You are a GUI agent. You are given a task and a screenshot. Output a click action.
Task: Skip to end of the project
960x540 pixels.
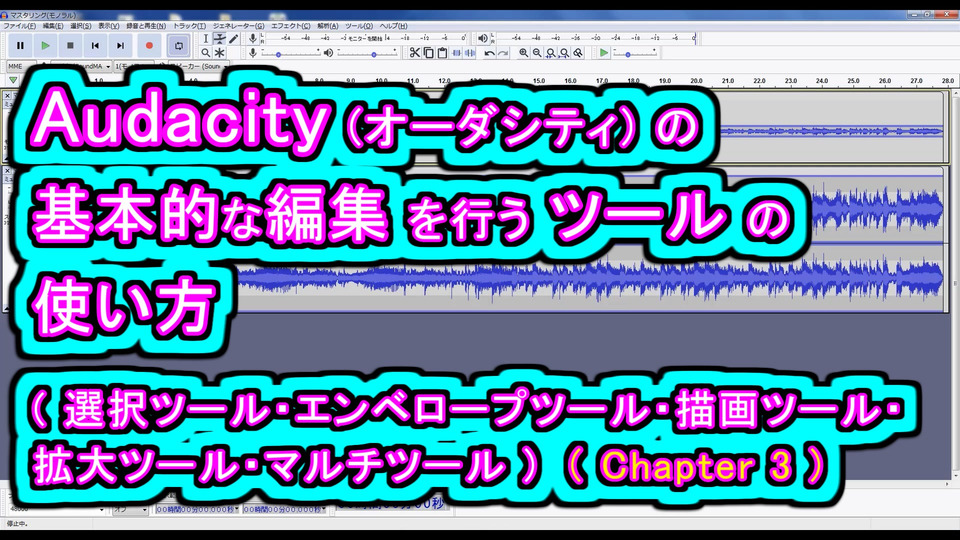coord(121,45)
